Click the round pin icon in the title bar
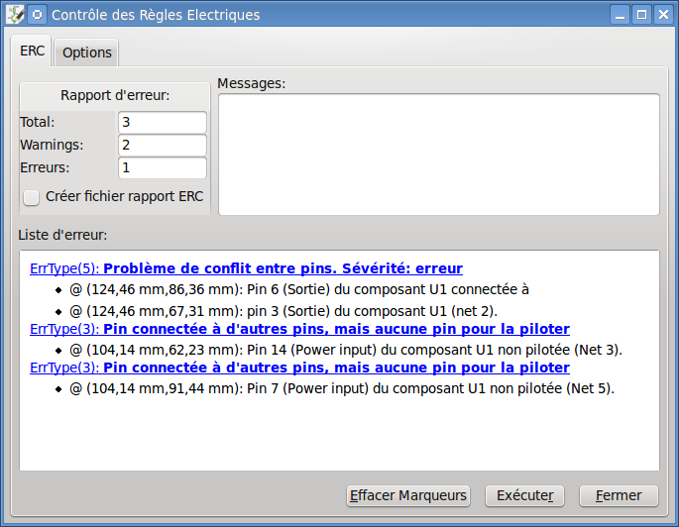 click(x=36, y=15)
